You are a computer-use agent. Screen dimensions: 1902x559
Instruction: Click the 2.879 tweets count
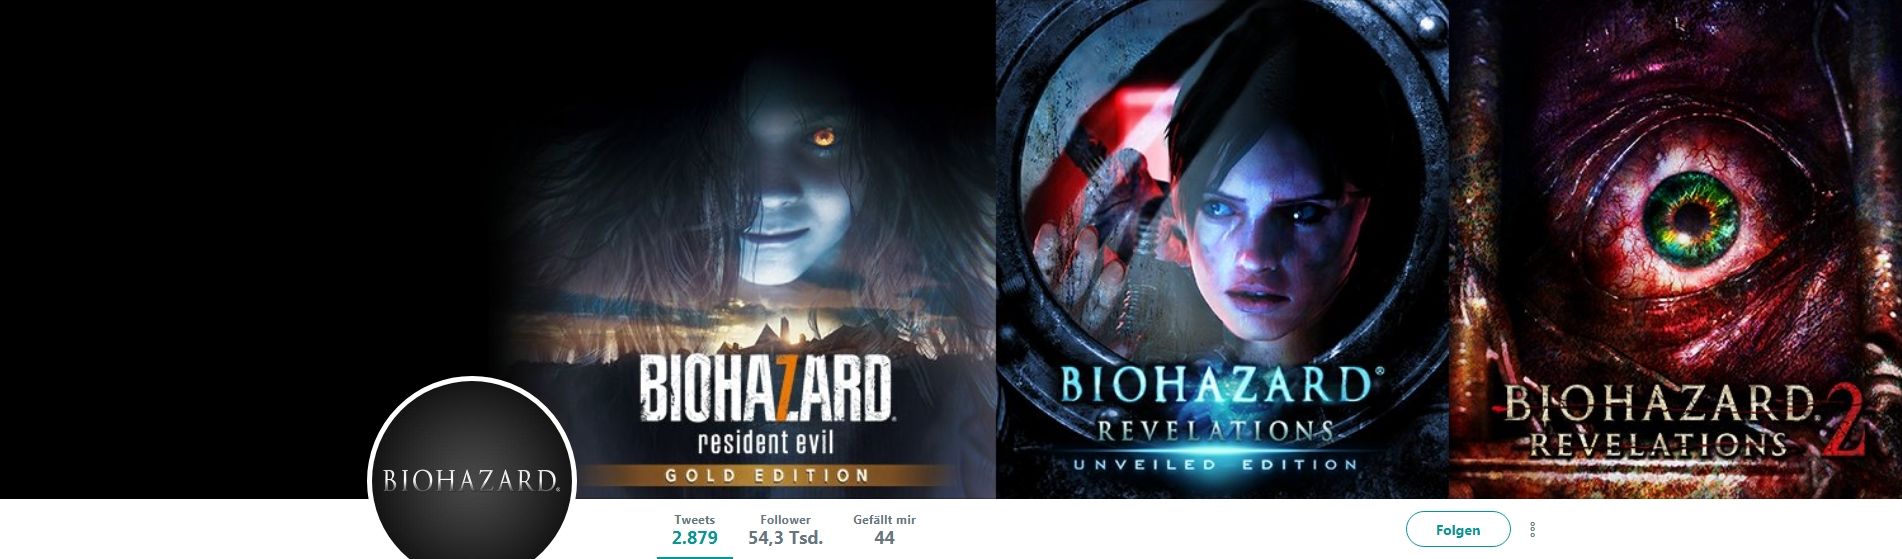(694, 538)
